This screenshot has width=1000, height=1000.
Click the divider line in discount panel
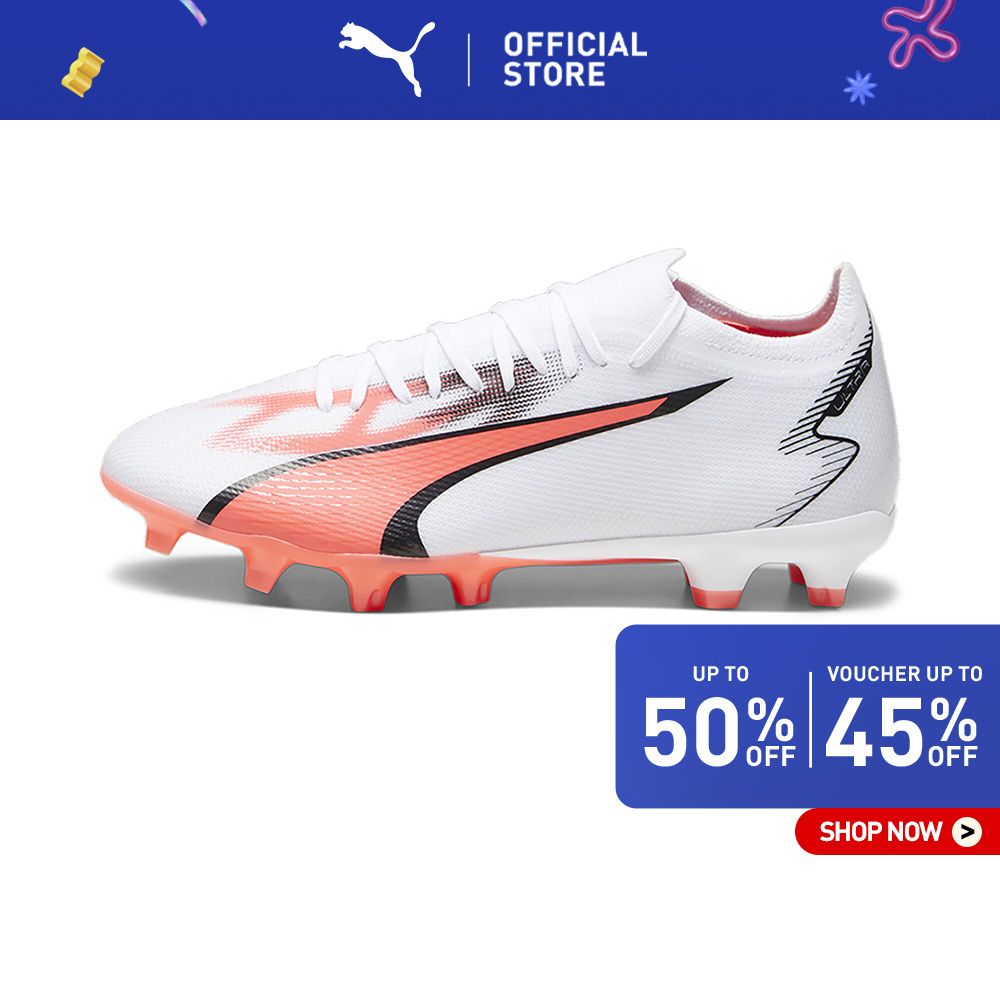coord(811,719)
